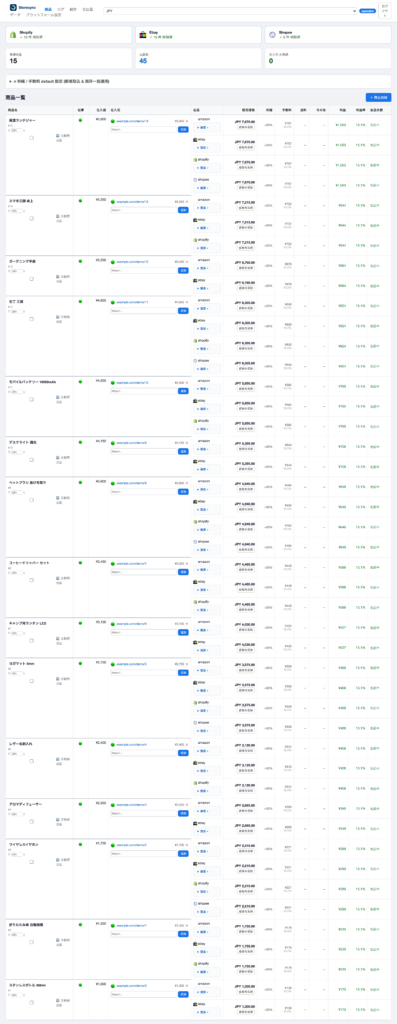Tick the checkbox for スマホ三脚 卓上

31,218
